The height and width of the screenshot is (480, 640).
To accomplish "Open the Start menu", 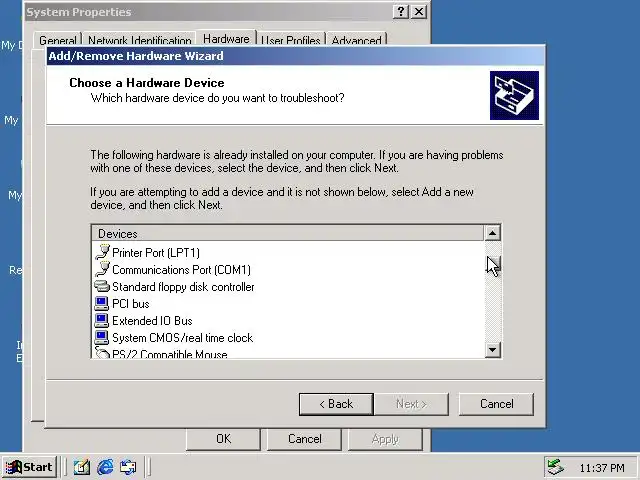I will (29, 467).
